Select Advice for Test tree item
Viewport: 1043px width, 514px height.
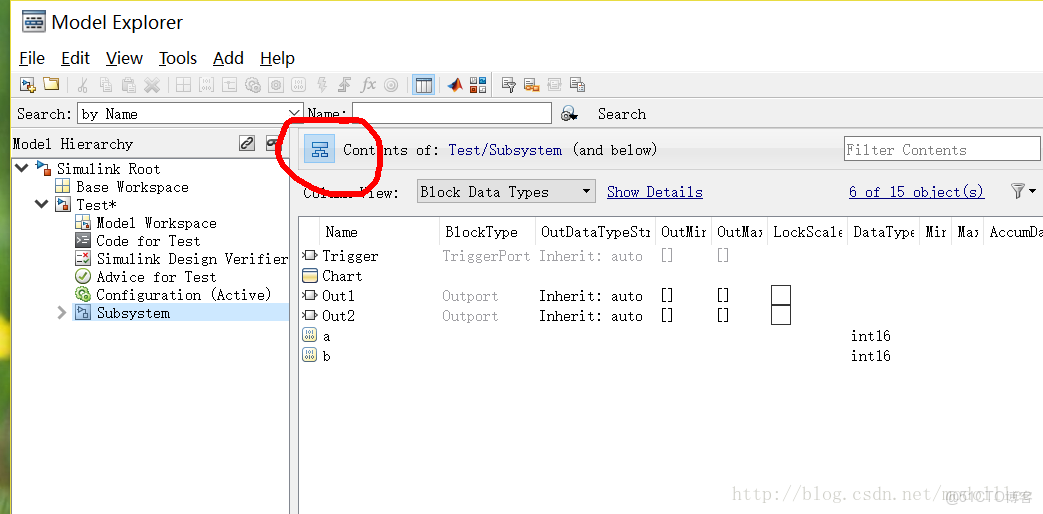156,277
